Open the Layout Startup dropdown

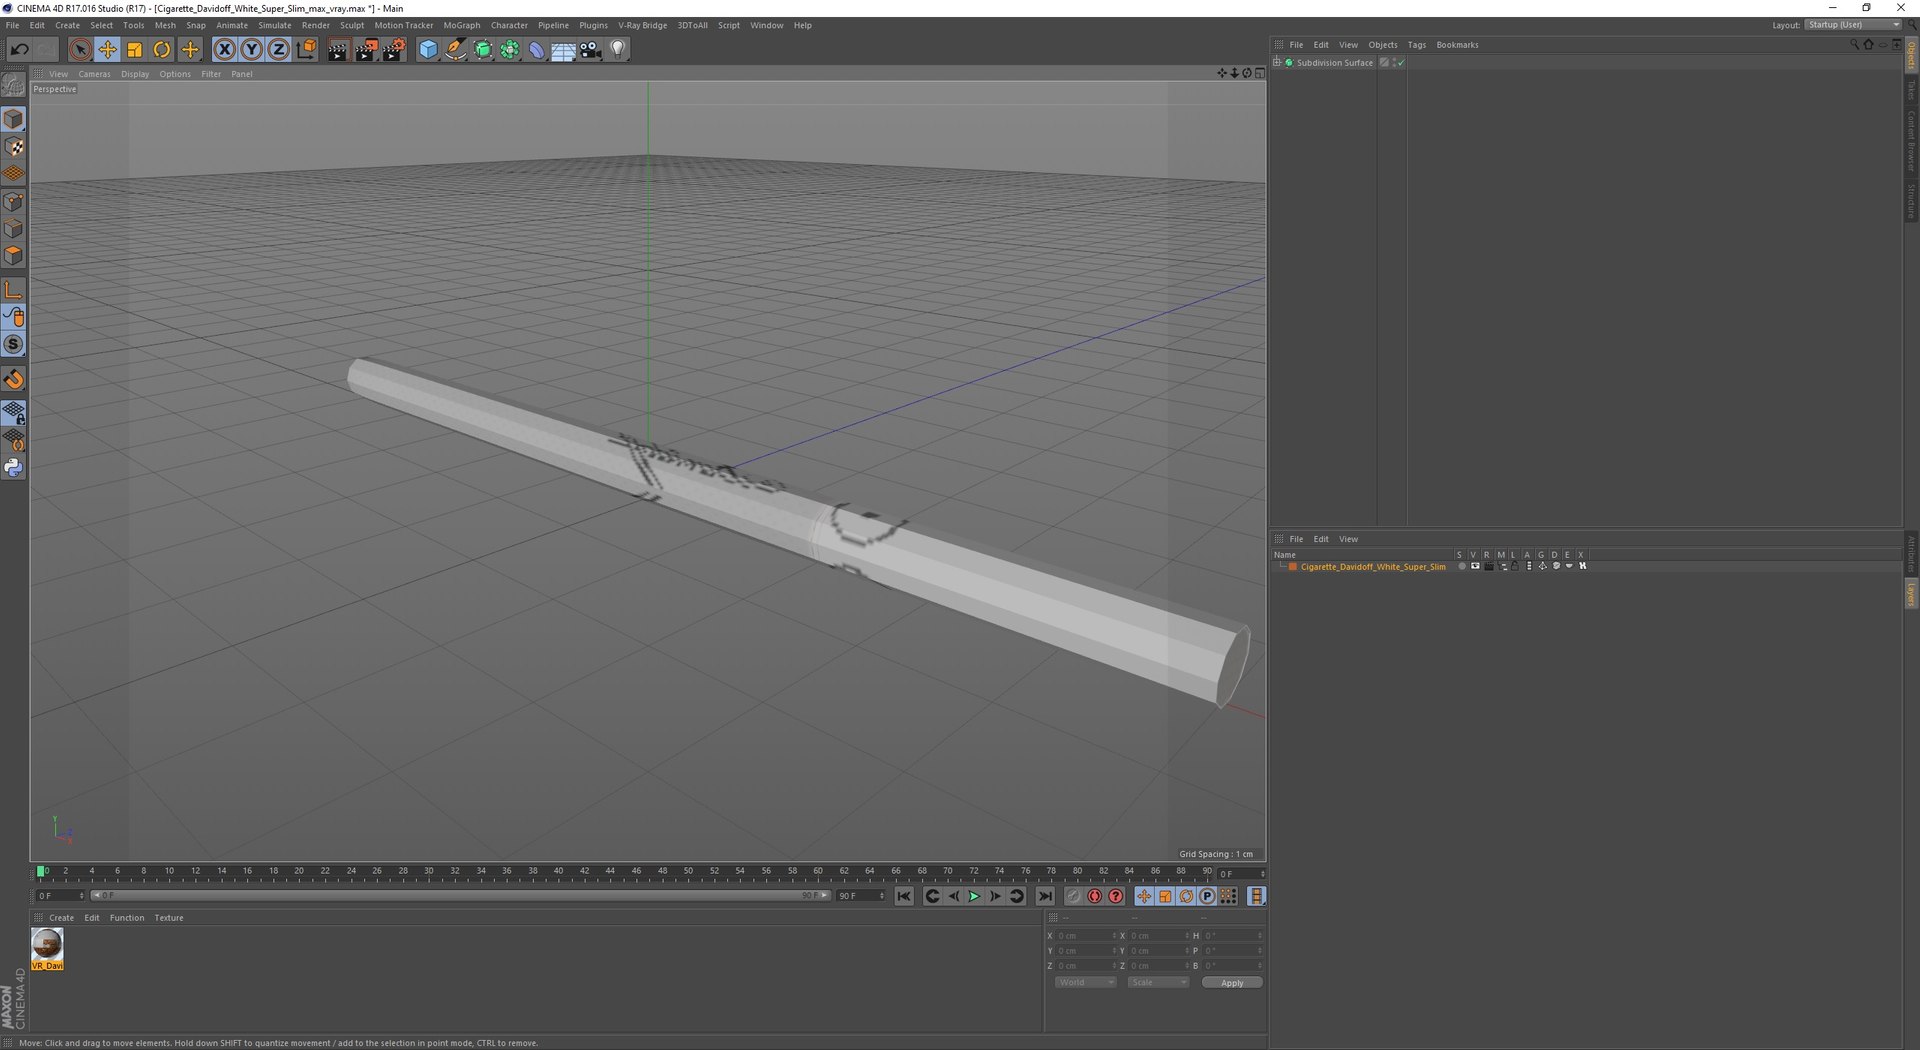coord(1854,25)
